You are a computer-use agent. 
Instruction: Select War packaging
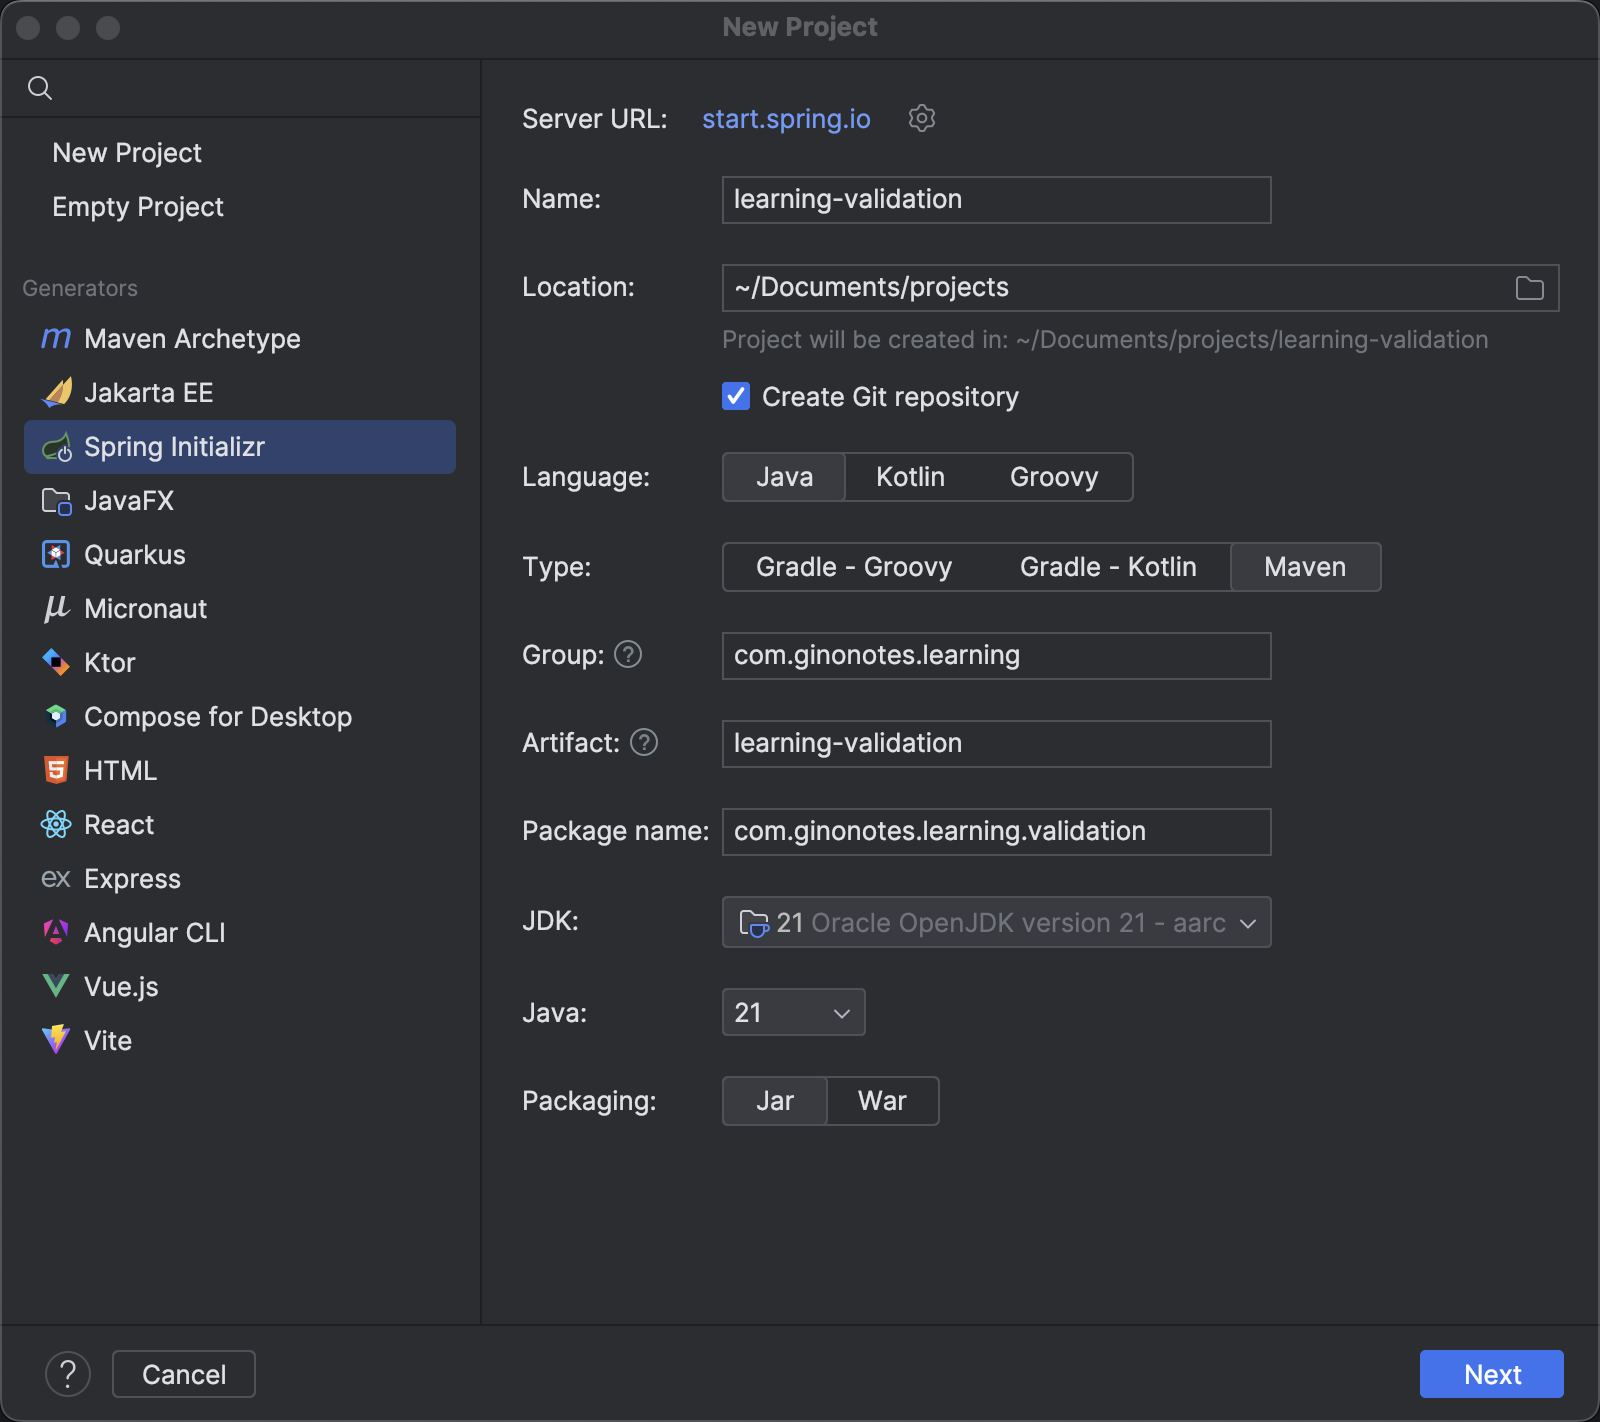[882, 1101]
